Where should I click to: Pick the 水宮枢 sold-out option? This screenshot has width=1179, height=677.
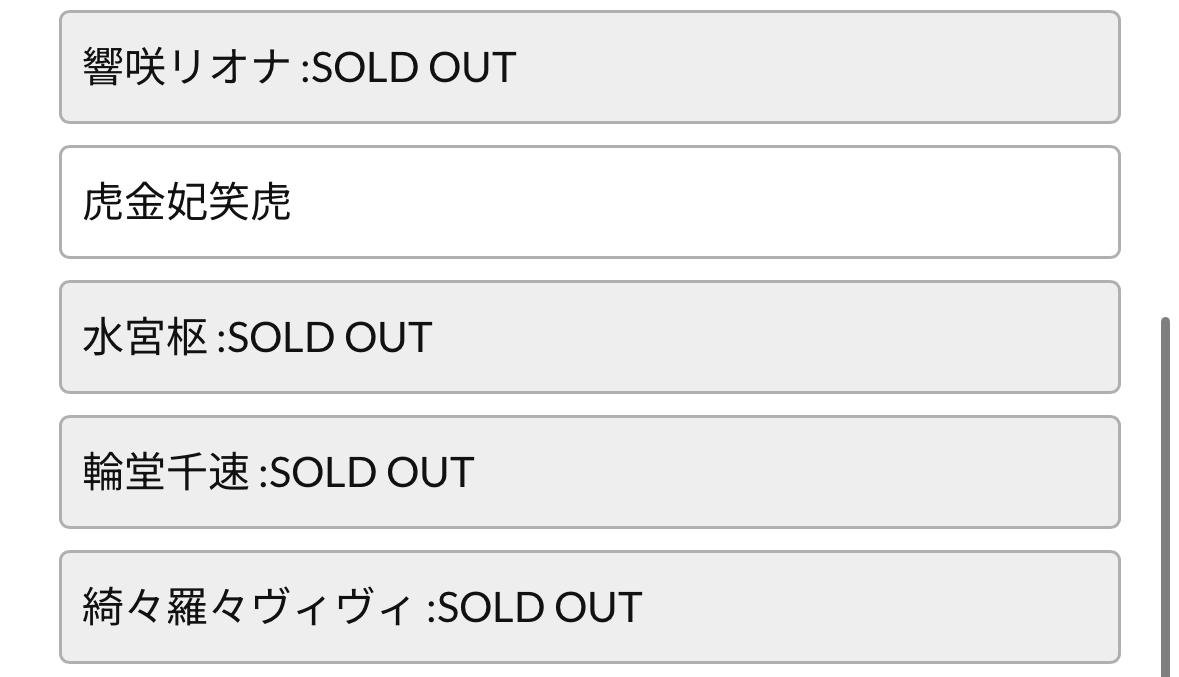(x=589, y=337)
